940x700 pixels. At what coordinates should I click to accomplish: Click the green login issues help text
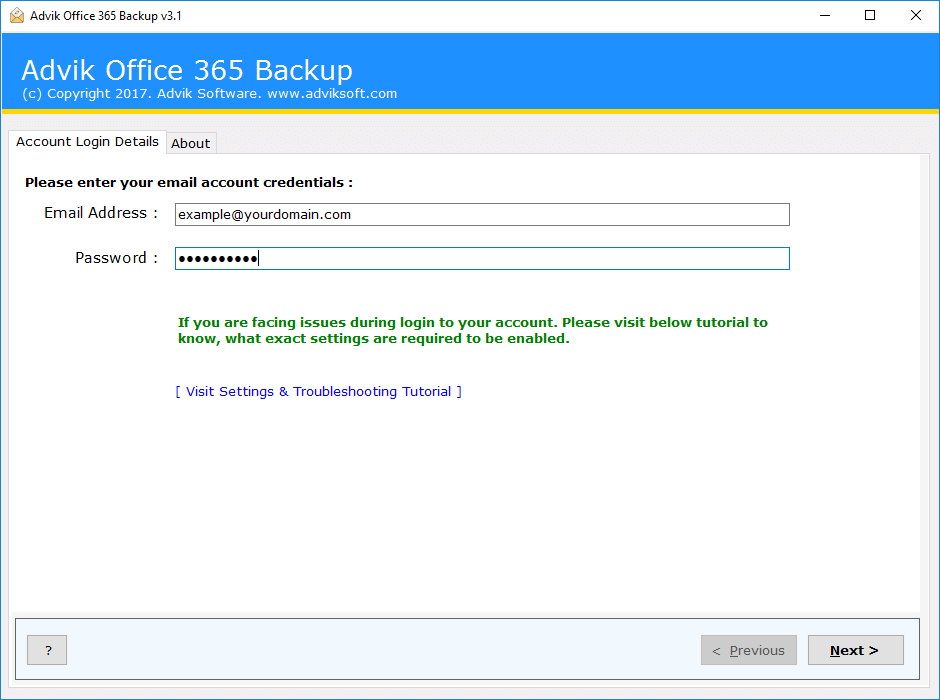coord(472,330)
